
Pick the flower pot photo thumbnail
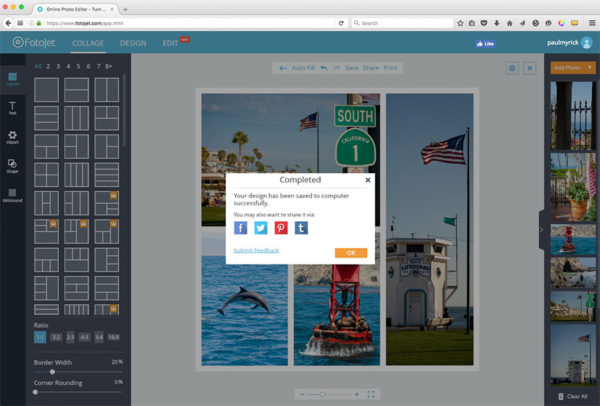[573, 187]
